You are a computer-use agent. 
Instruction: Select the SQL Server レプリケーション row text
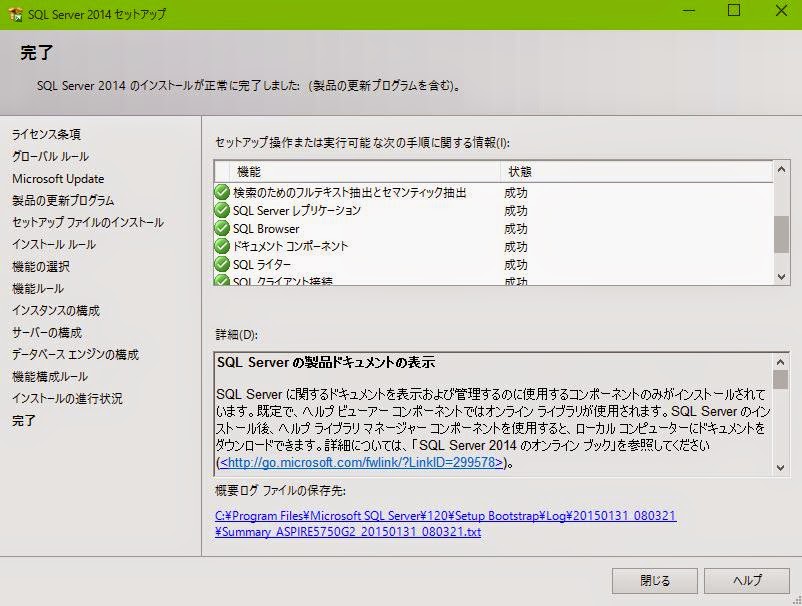point(297,210)
